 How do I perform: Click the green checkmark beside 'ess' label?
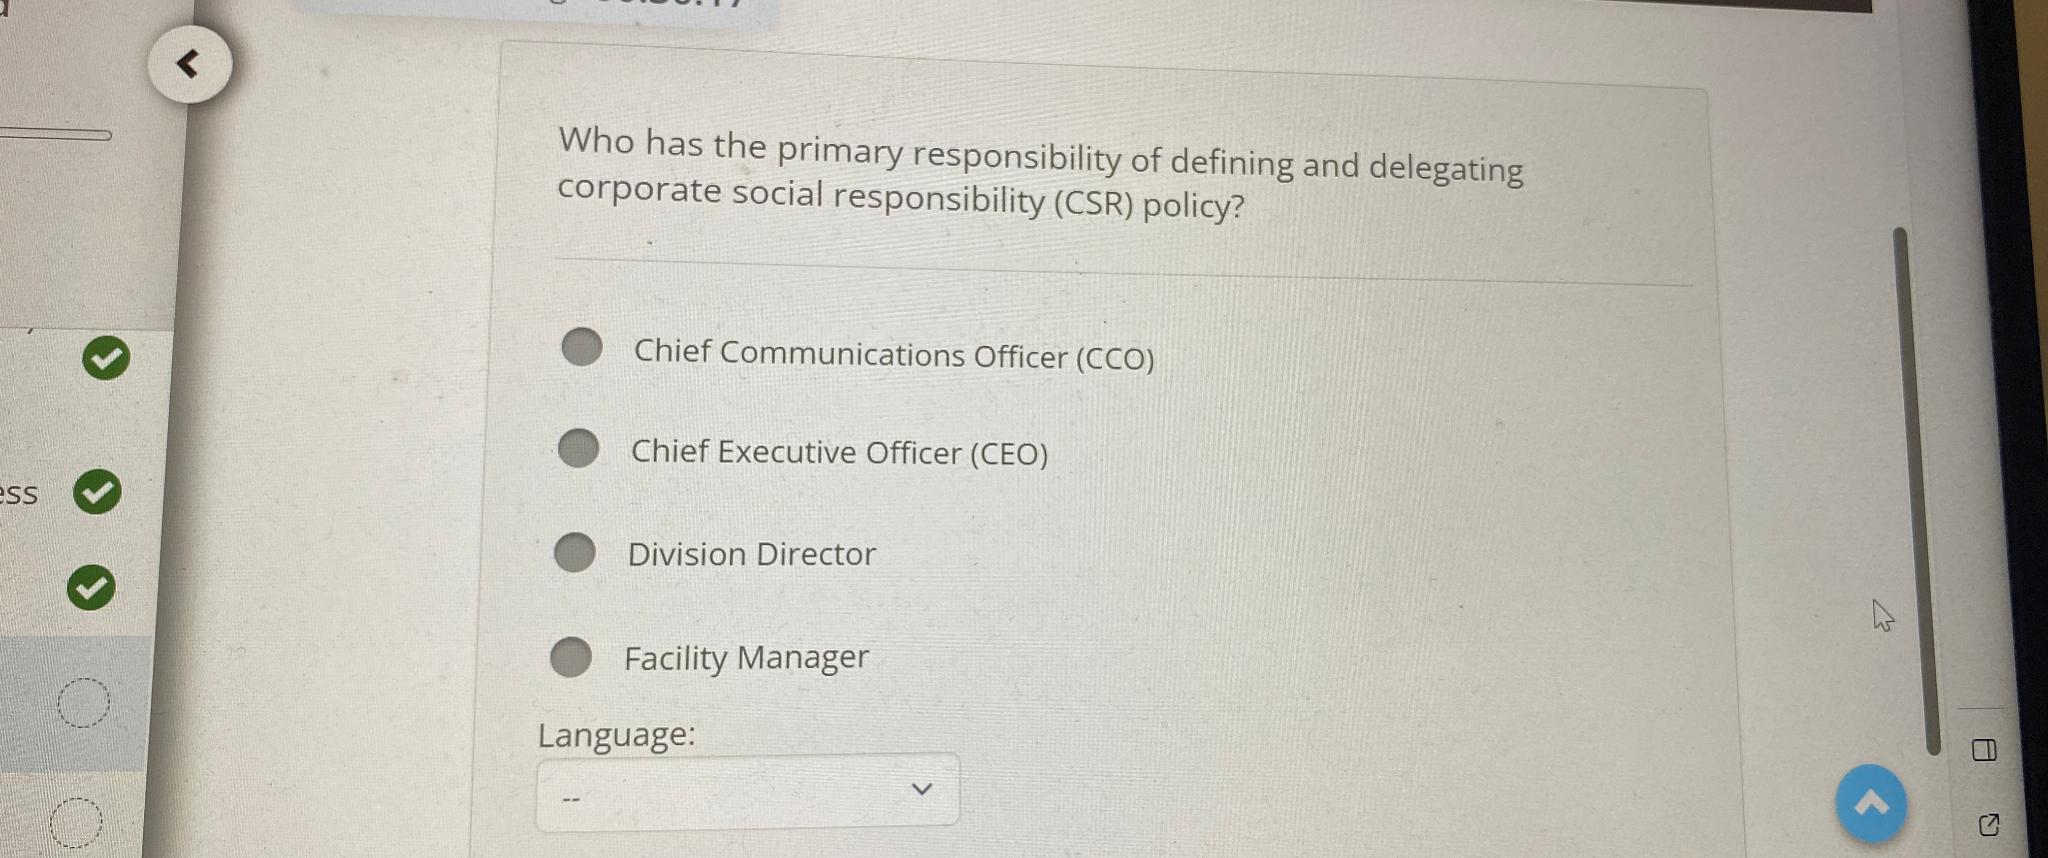click(x=95, y=491)
